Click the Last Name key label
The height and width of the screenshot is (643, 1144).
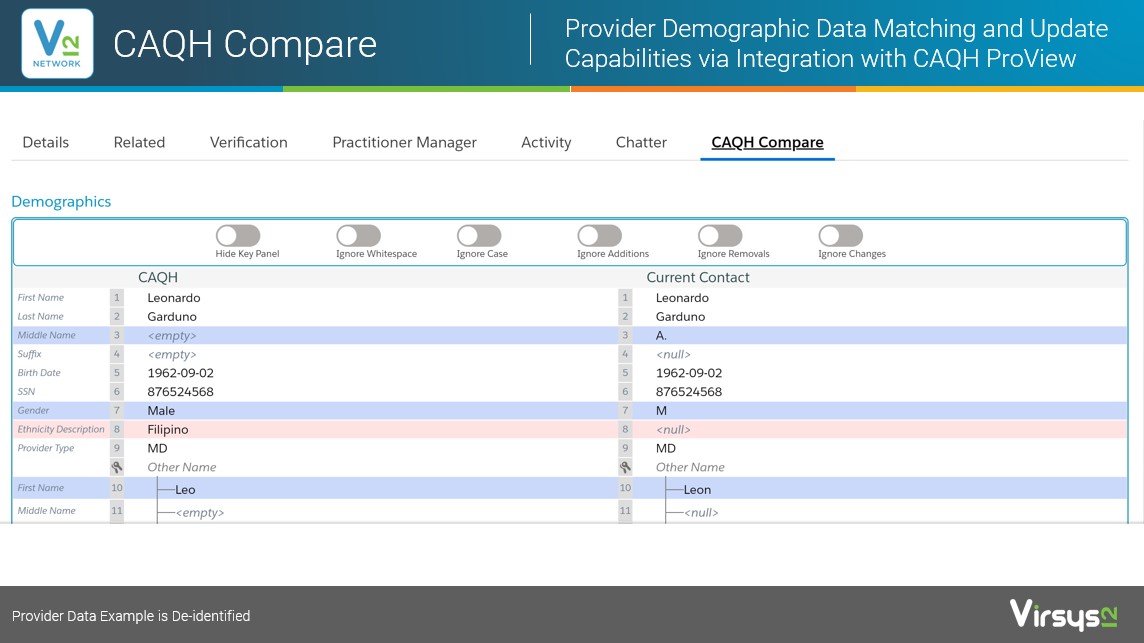(x=41, y=317)
